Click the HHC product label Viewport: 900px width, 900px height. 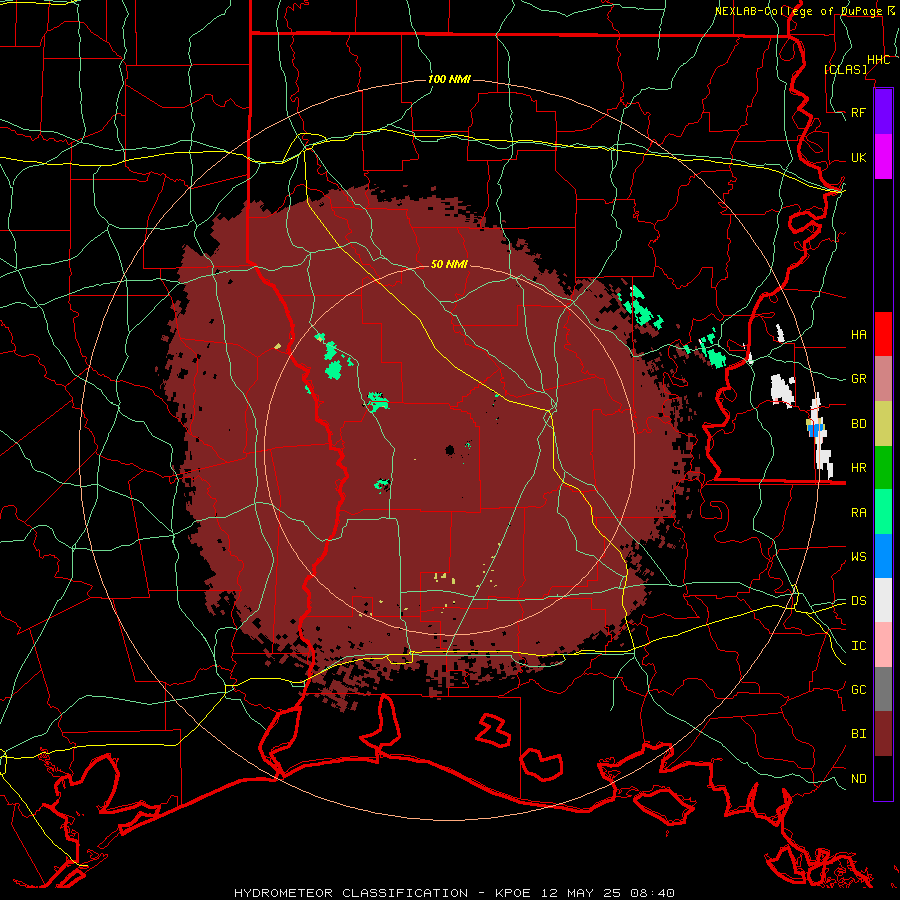pyautogui.click(x=879, y=60)
